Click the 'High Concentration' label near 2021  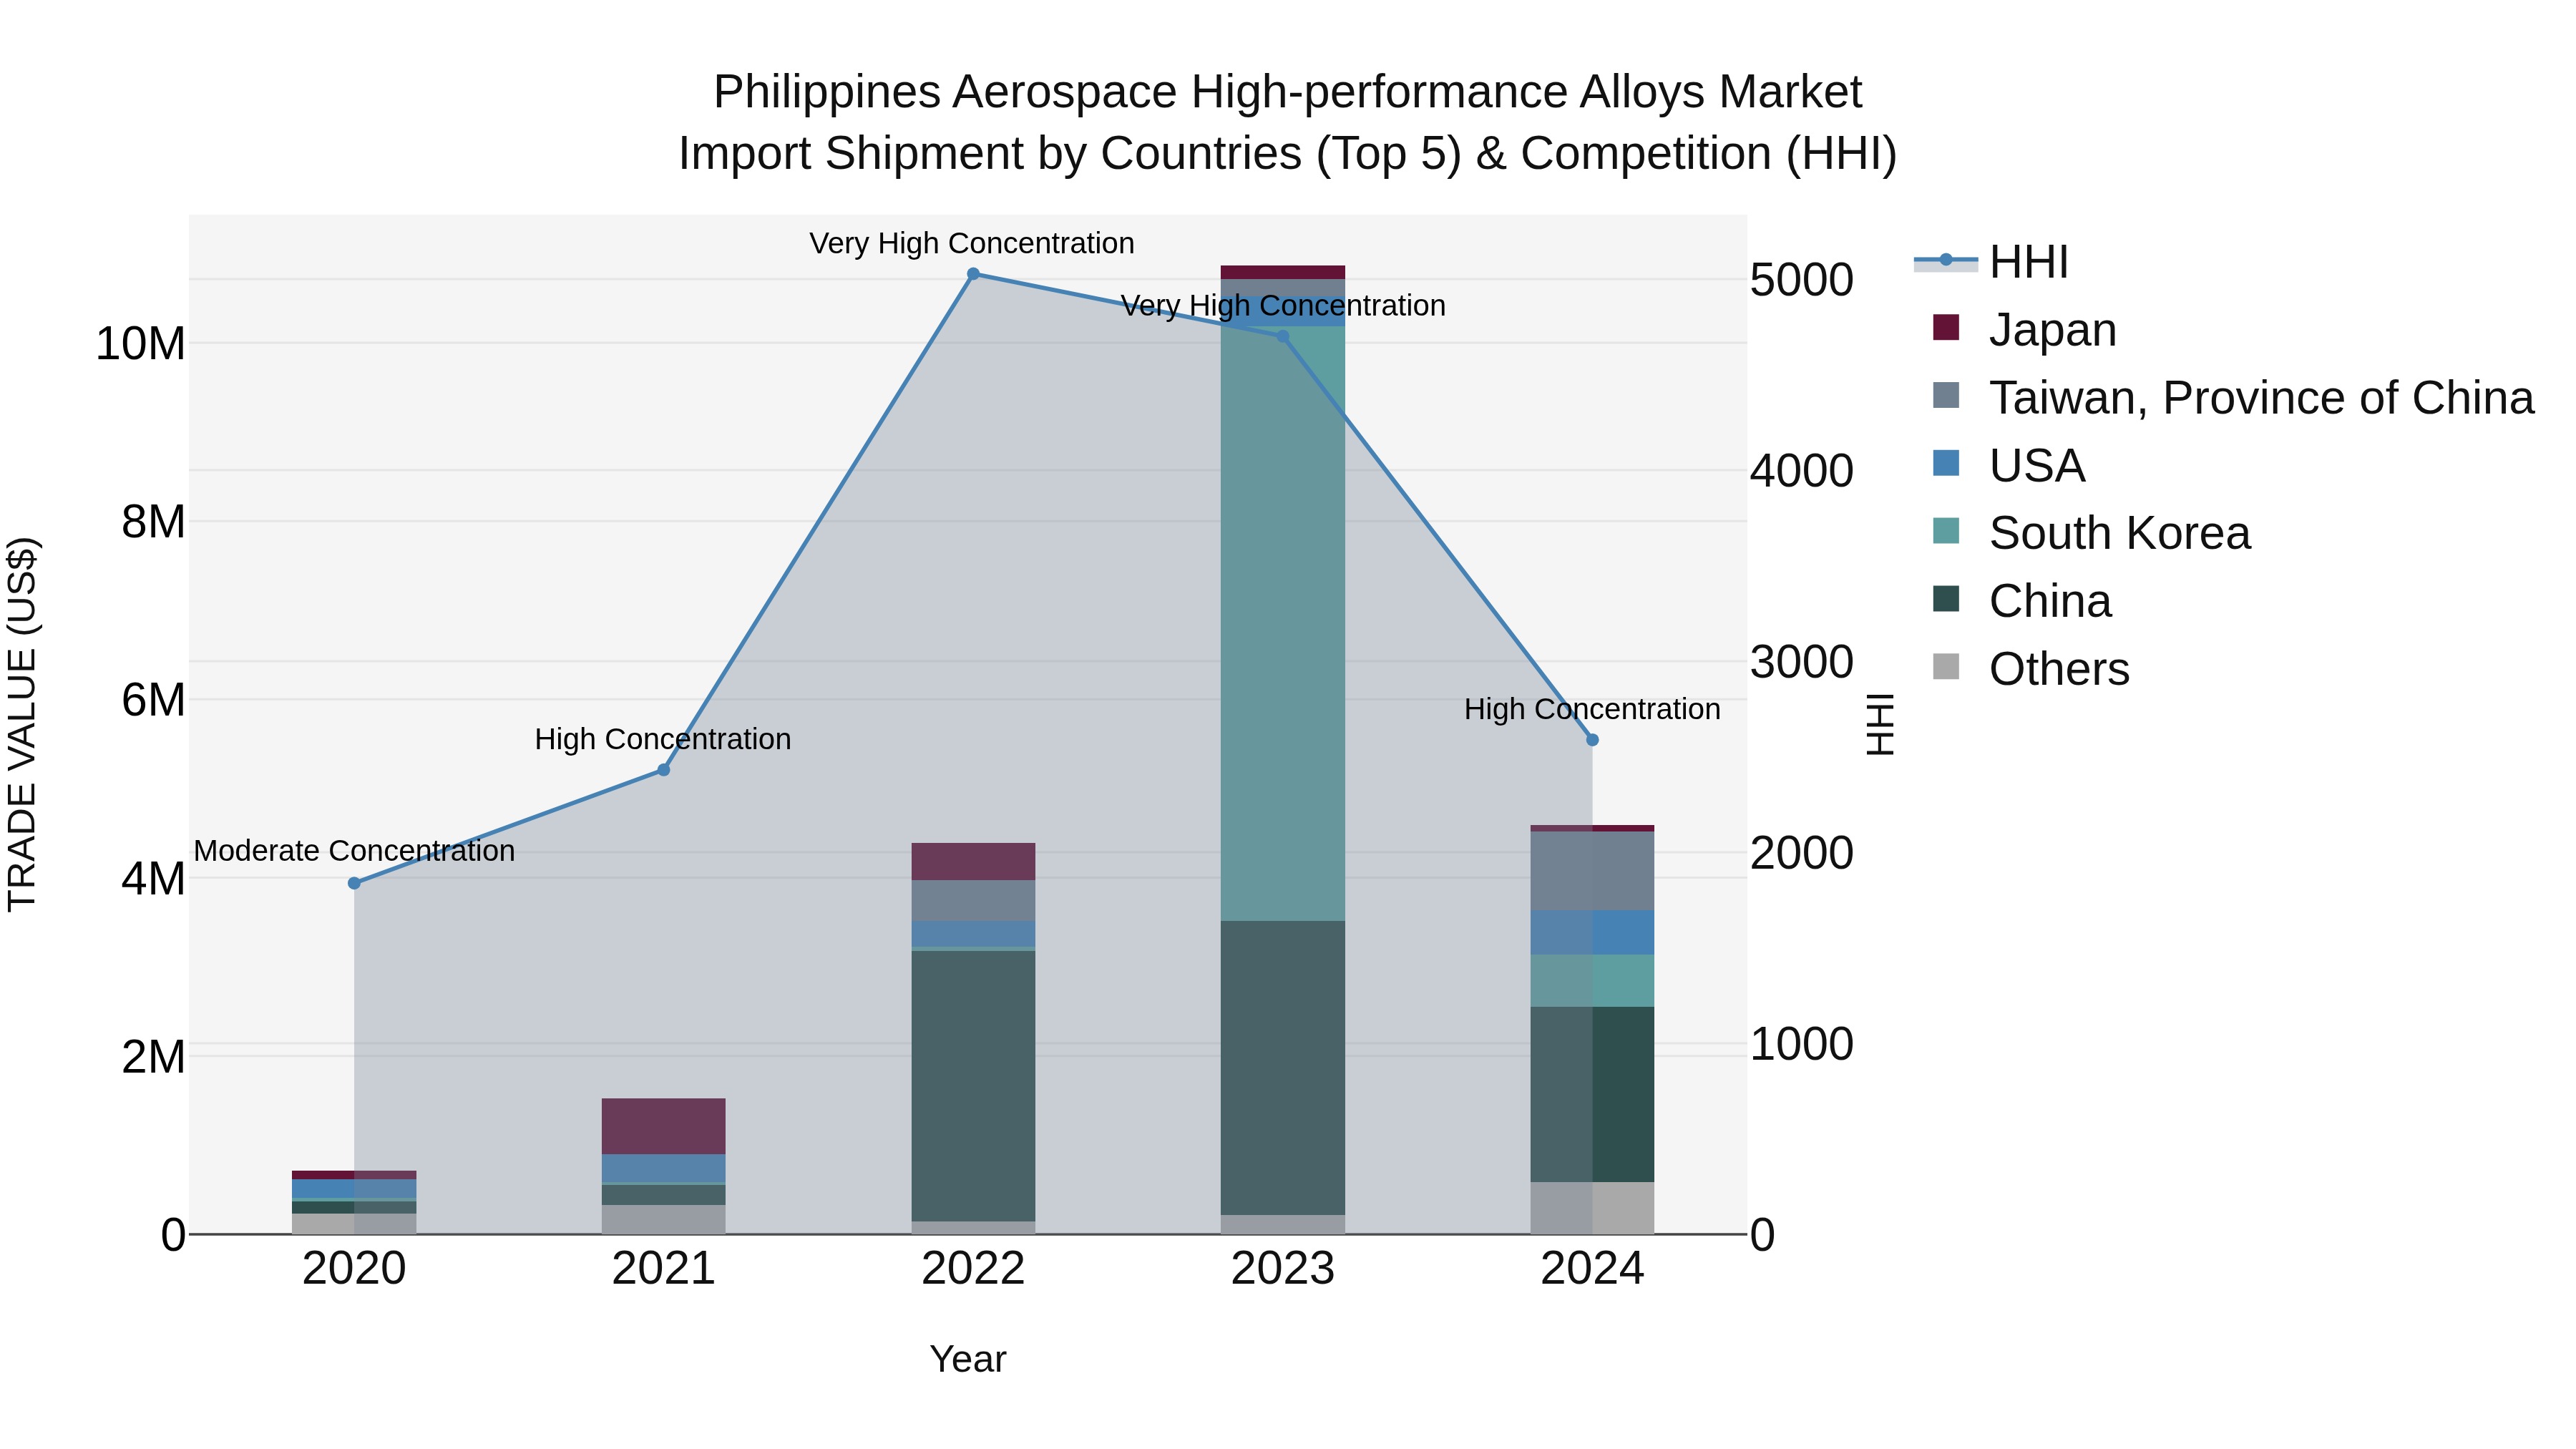(x=663, y=739)
